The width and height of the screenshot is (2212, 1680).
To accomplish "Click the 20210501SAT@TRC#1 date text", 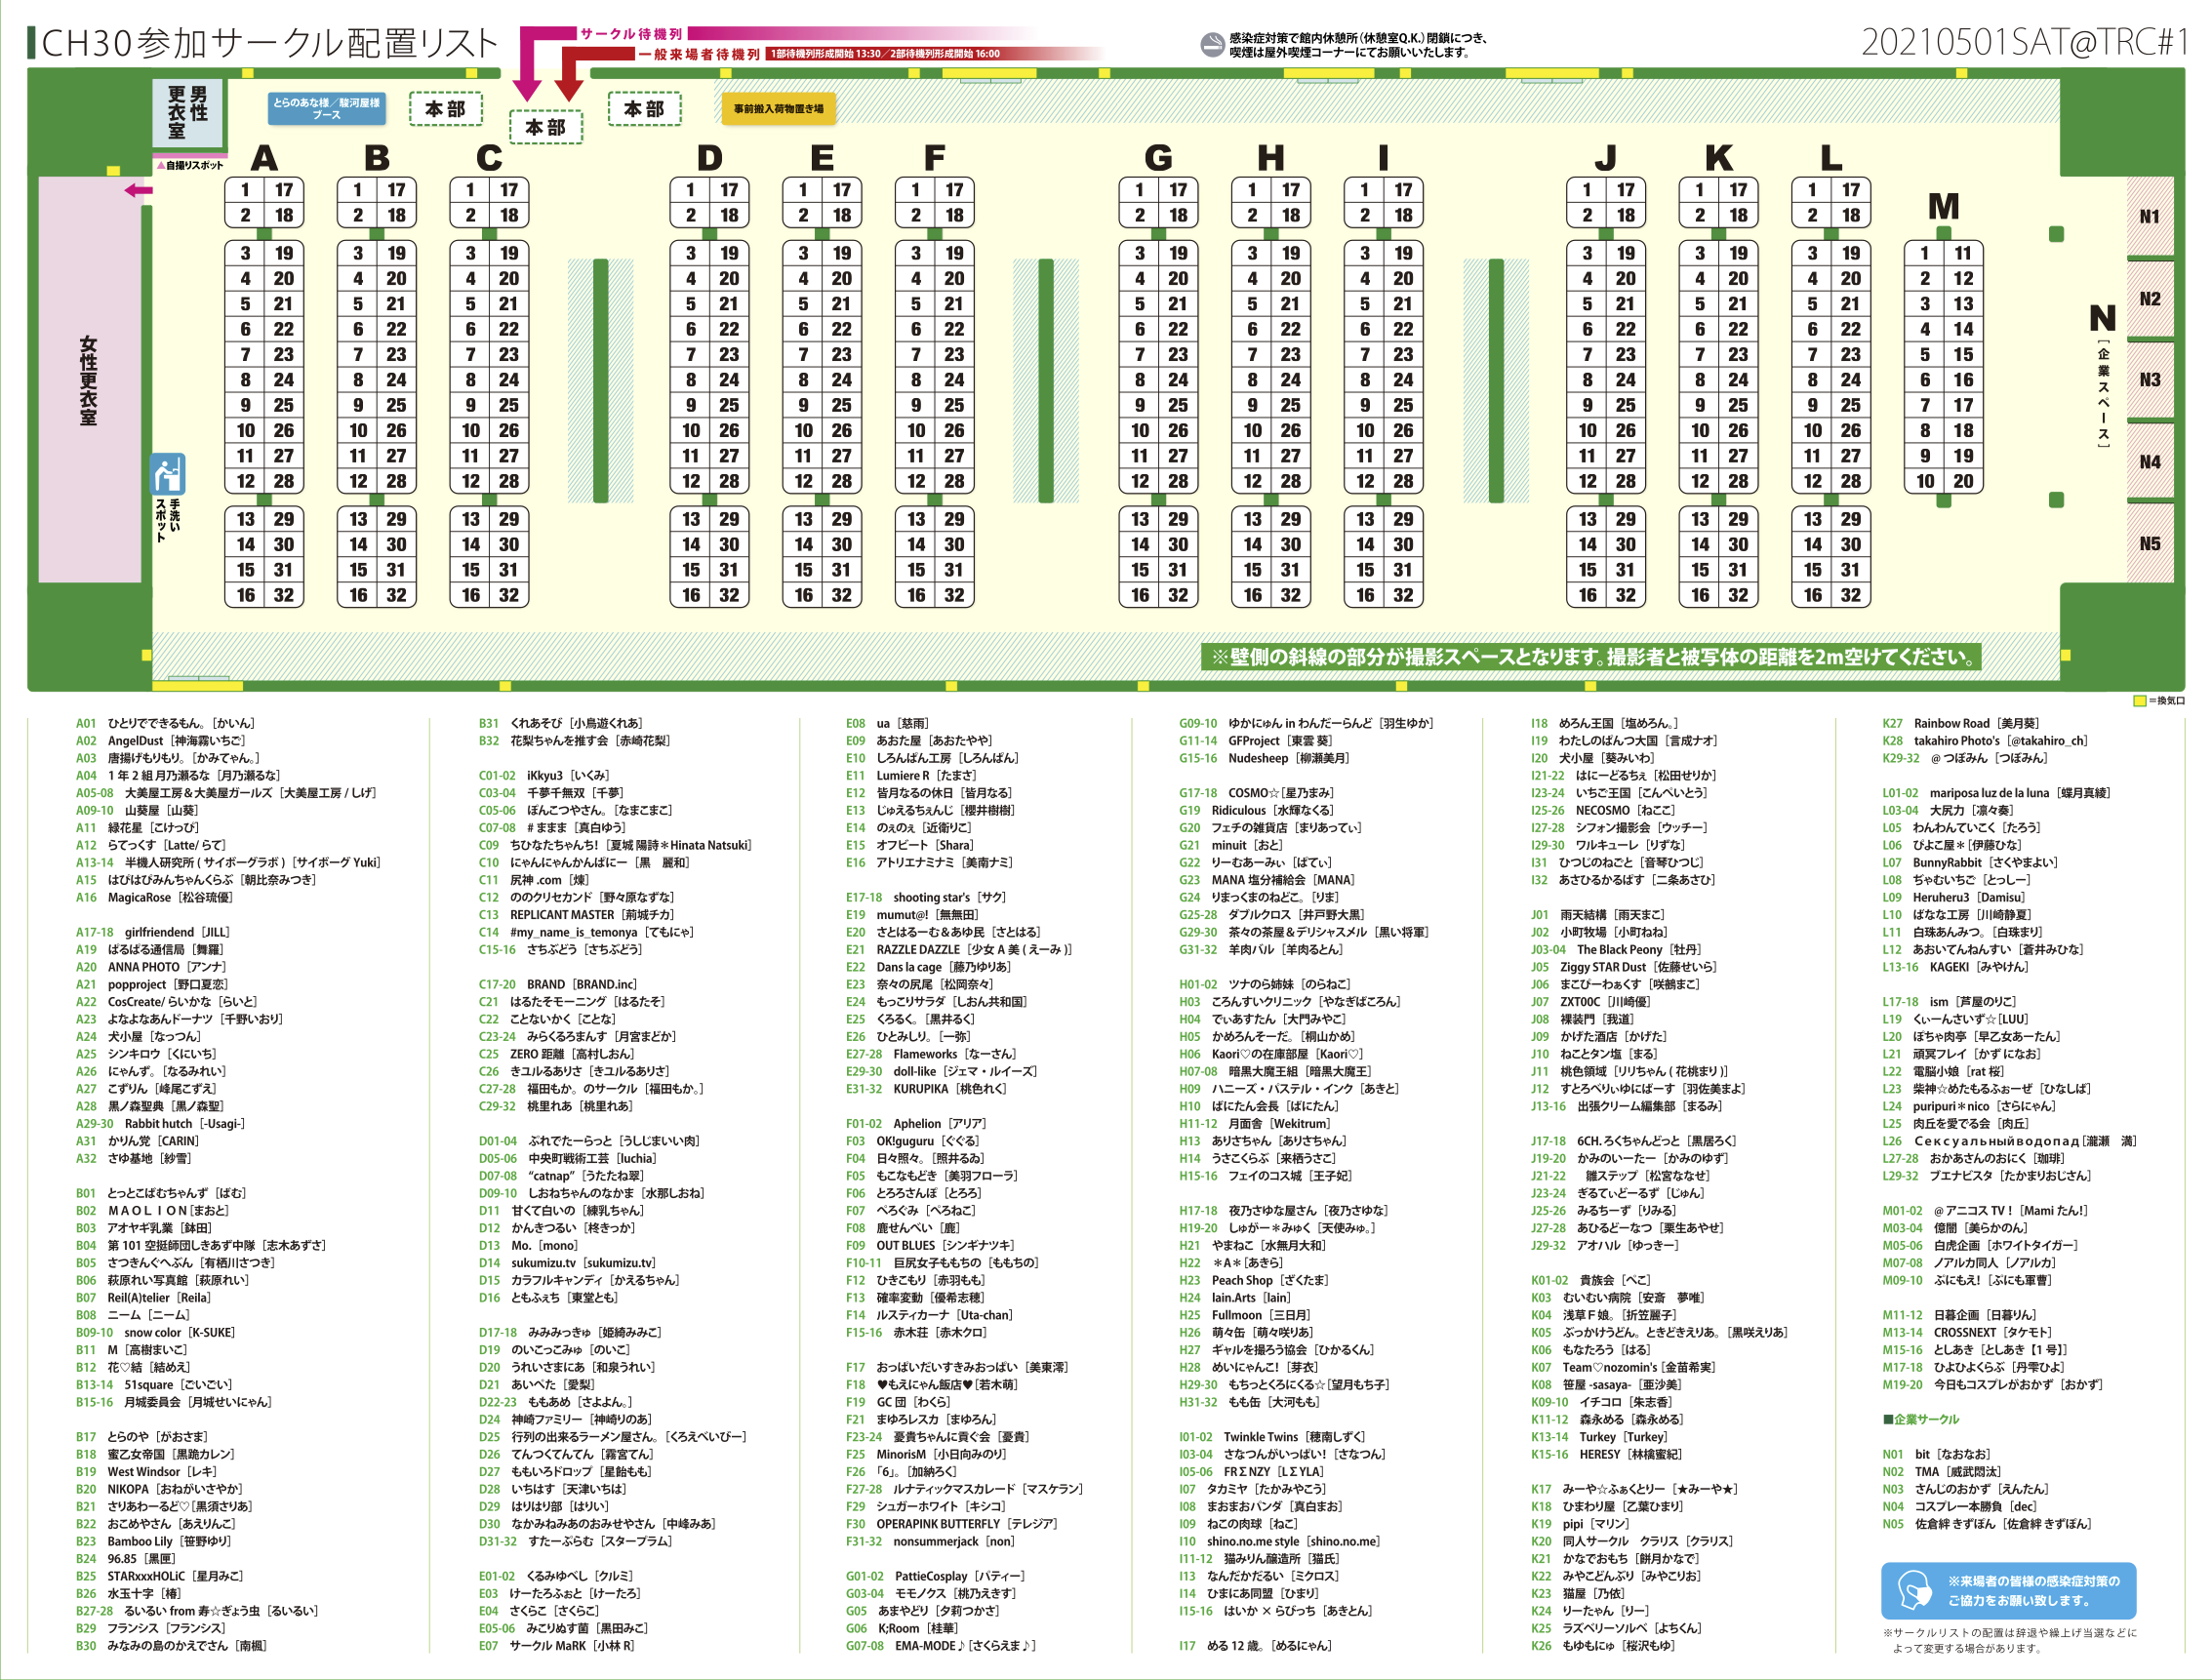I will coord(2024,42).
